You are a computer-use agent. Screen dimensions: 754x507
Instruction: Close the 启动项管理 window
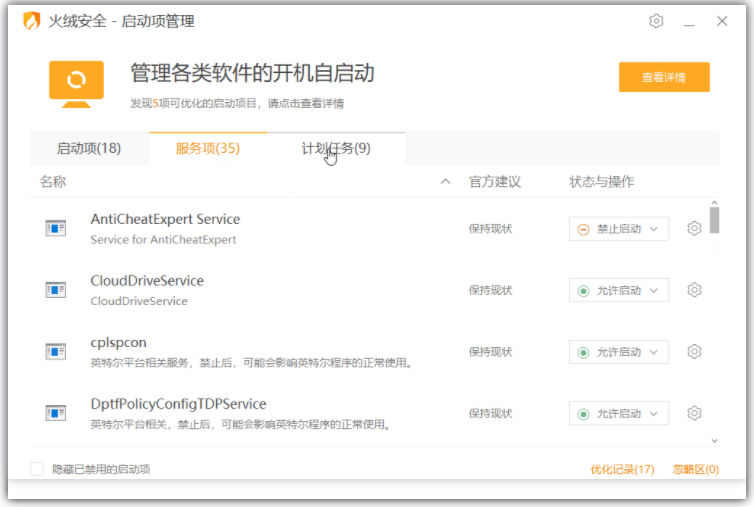[722, 21]
